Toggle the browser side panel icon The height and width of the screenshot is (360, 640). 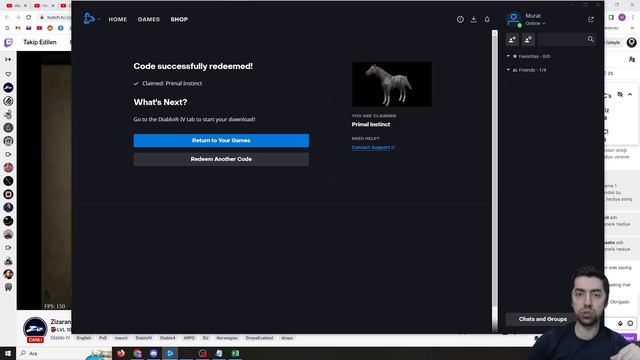coord(611,17)
